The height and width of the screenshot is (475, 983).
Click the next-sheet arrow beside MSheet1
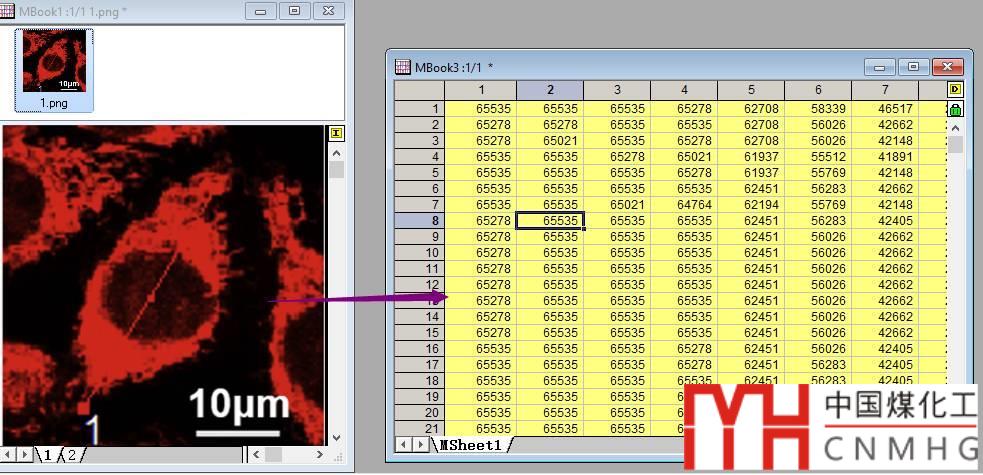tap(421, 444)
